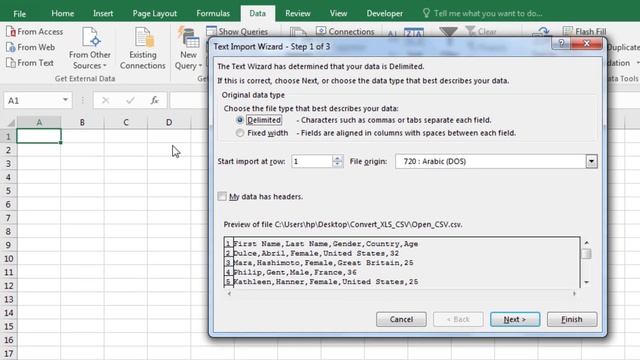This screenshot has height=360, width=640.
Task: Select the Fixed width radio option
Action: coord(240,133)
